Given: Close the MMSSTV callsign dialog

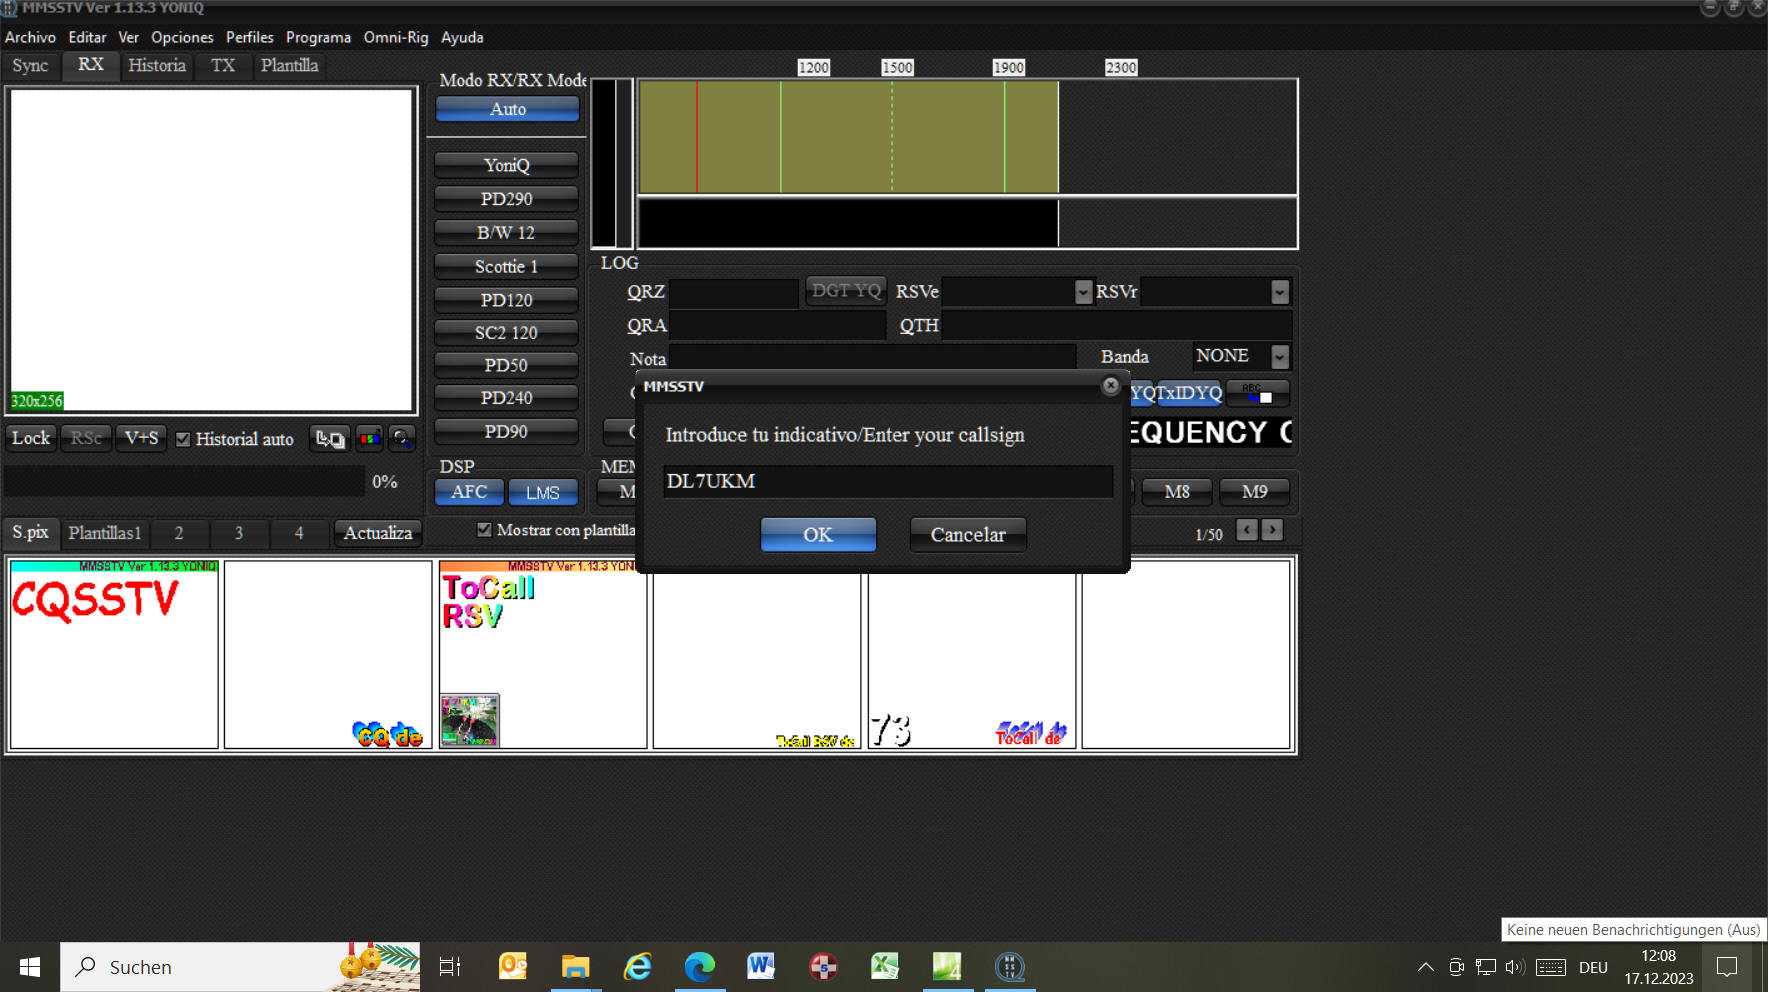Looking at the screenshot, I should point(1110,386).
